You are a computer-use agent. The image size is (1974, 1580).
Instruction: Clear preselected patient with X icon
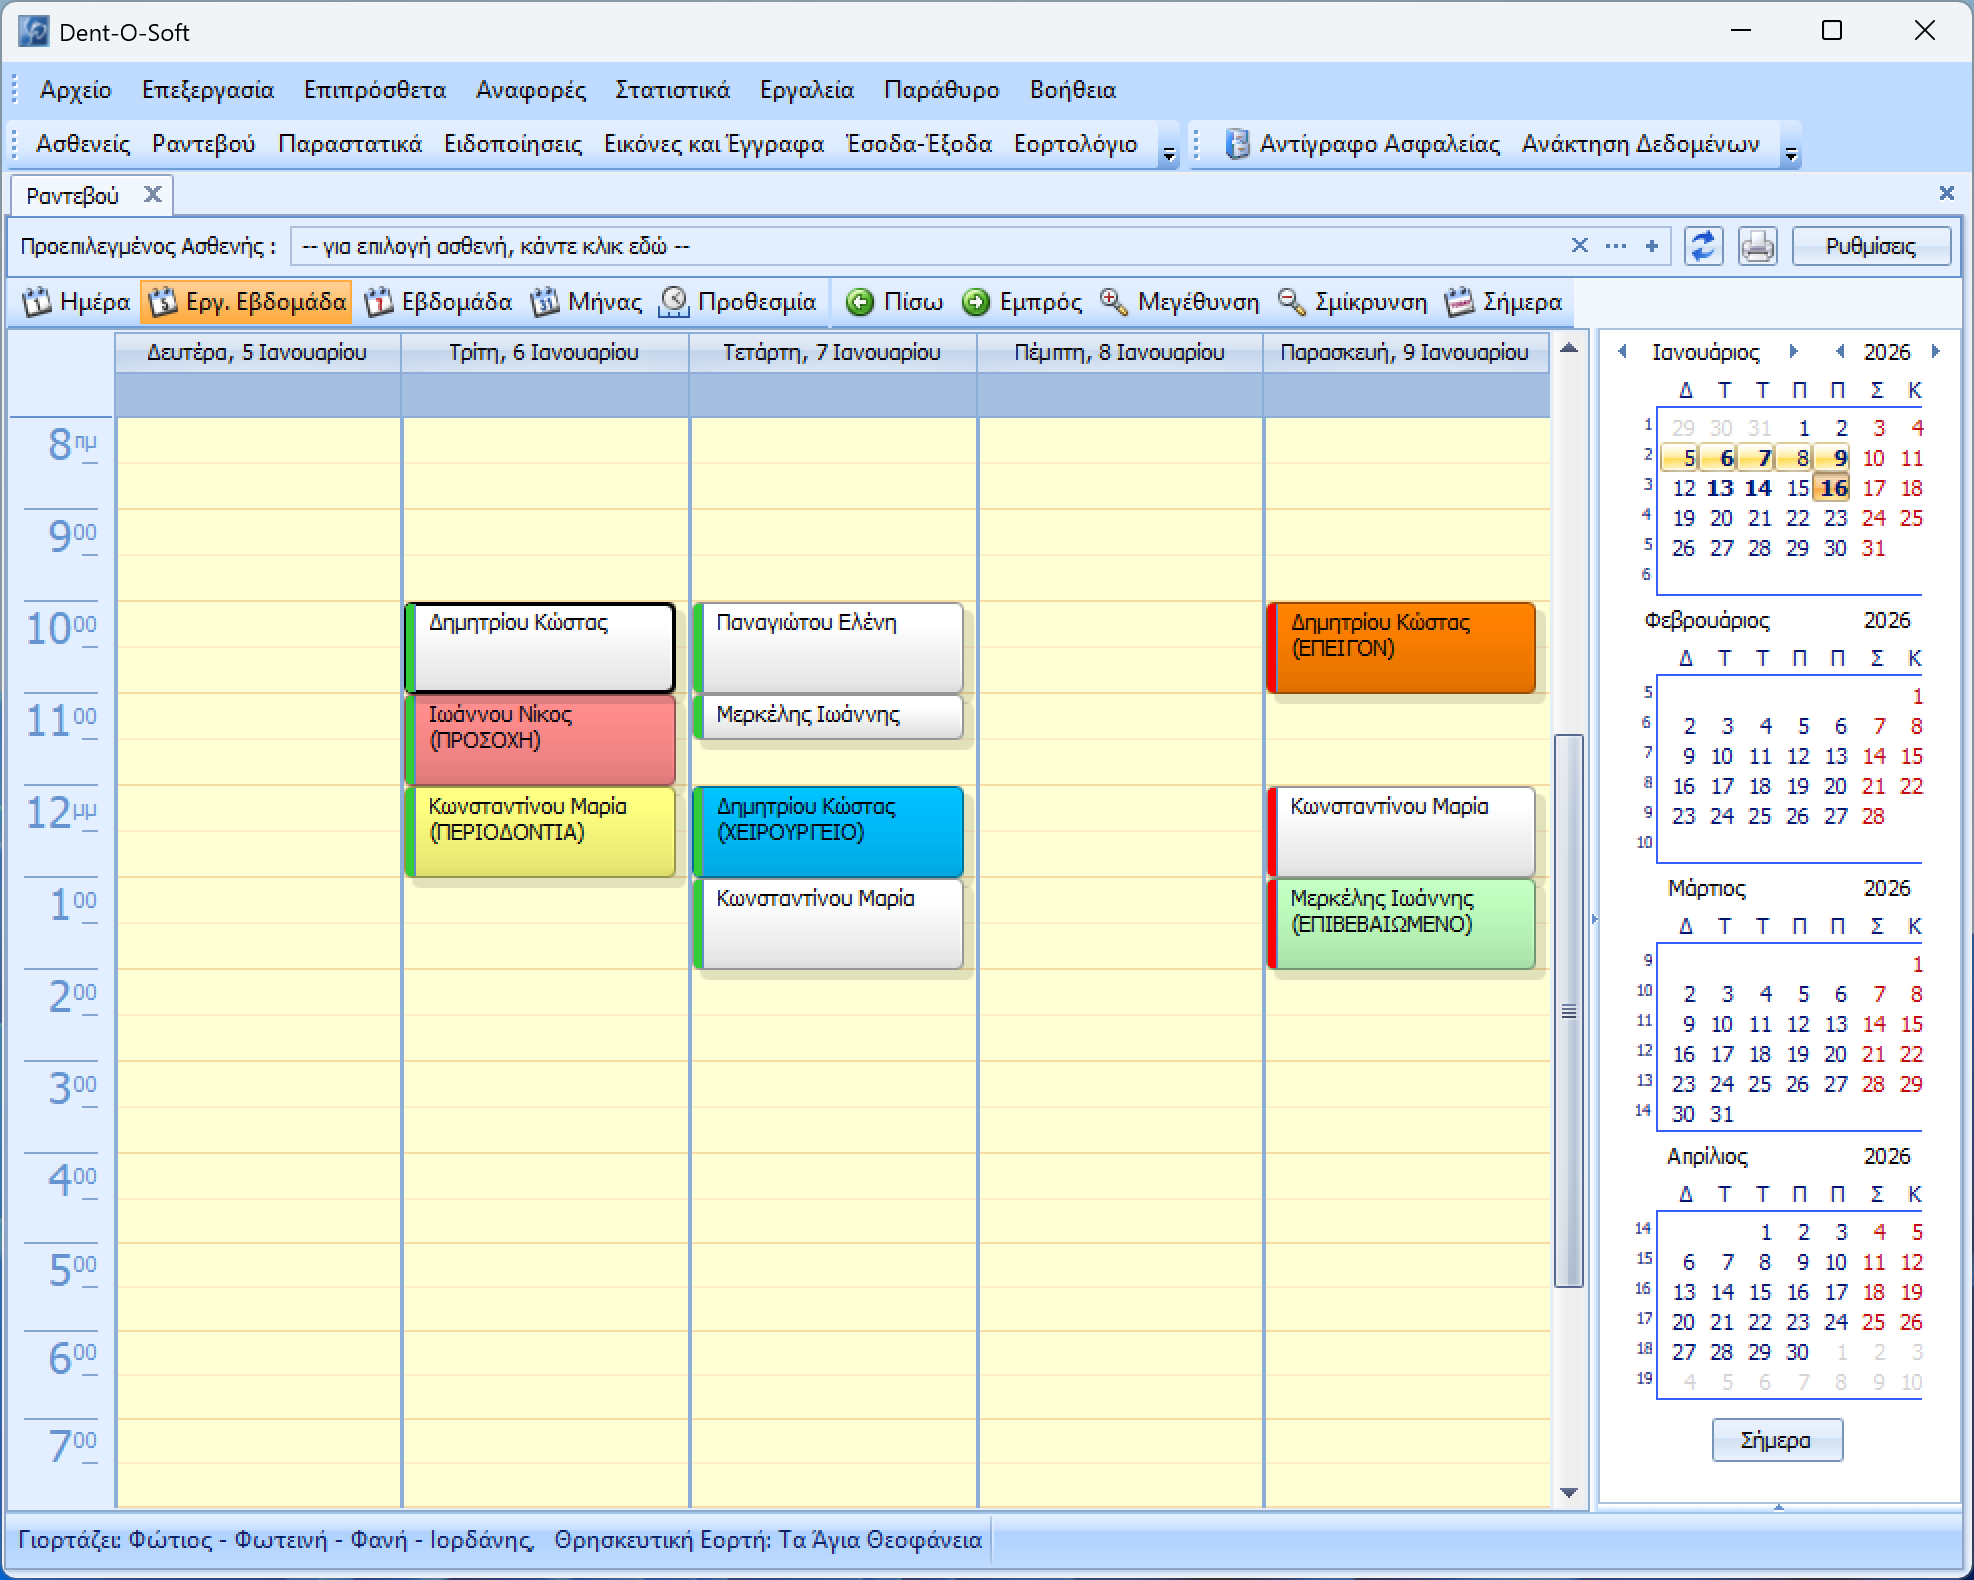click(1579, 246)
